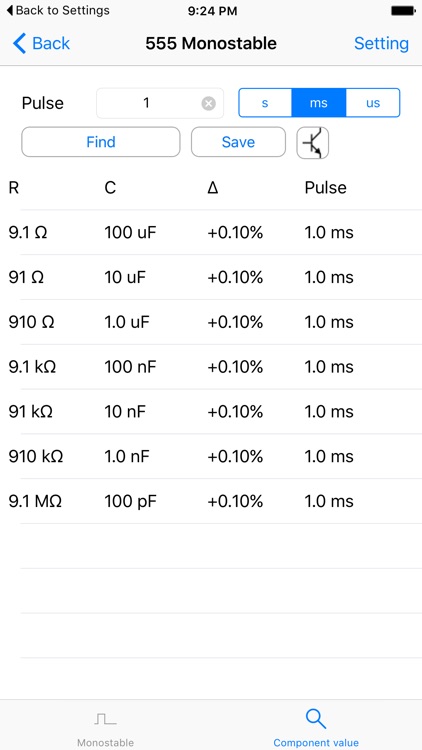Tap the battery indicator in status bar
422x750 pixels.
(x=403, y=11)
